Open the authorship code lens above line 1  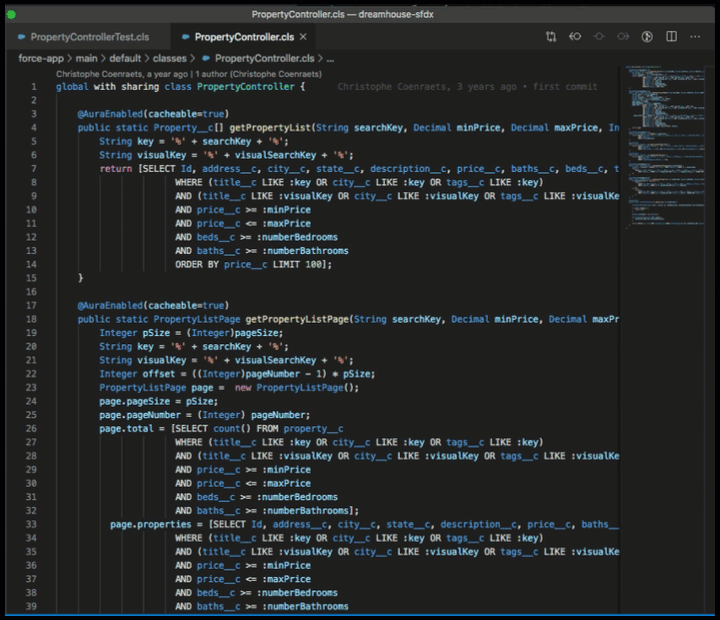point(189,74)
